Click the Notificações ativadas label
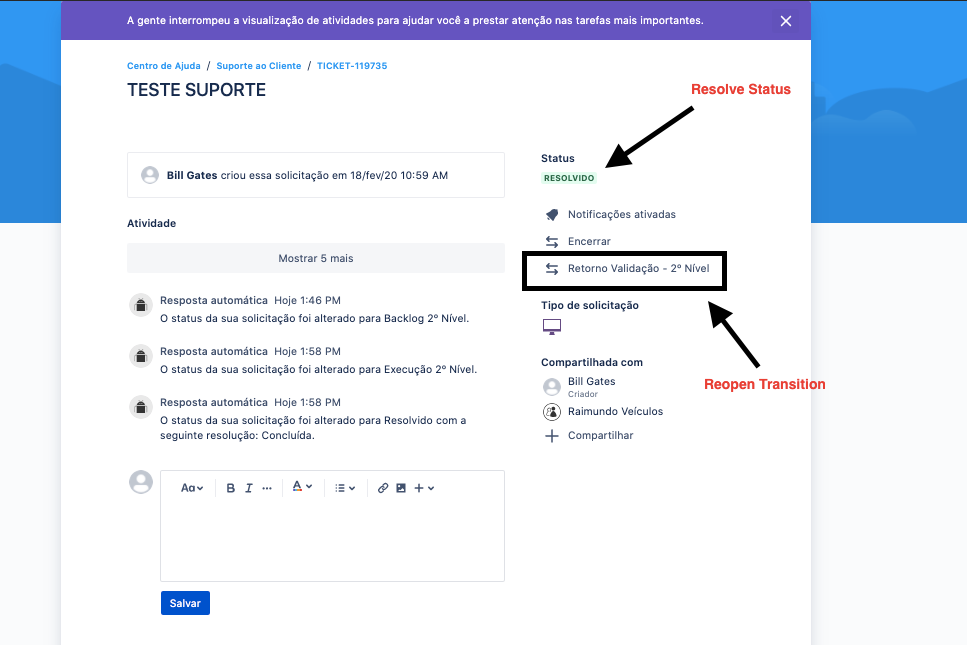Viewport: 967px width, 645px height. pos(622,215)
